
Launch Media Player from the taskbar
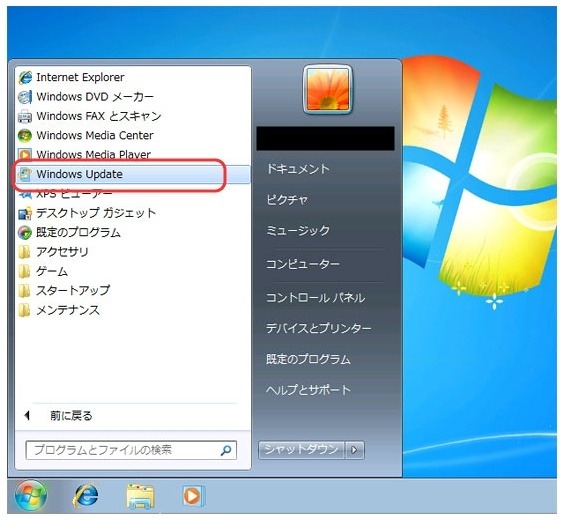tap(193, 496)
